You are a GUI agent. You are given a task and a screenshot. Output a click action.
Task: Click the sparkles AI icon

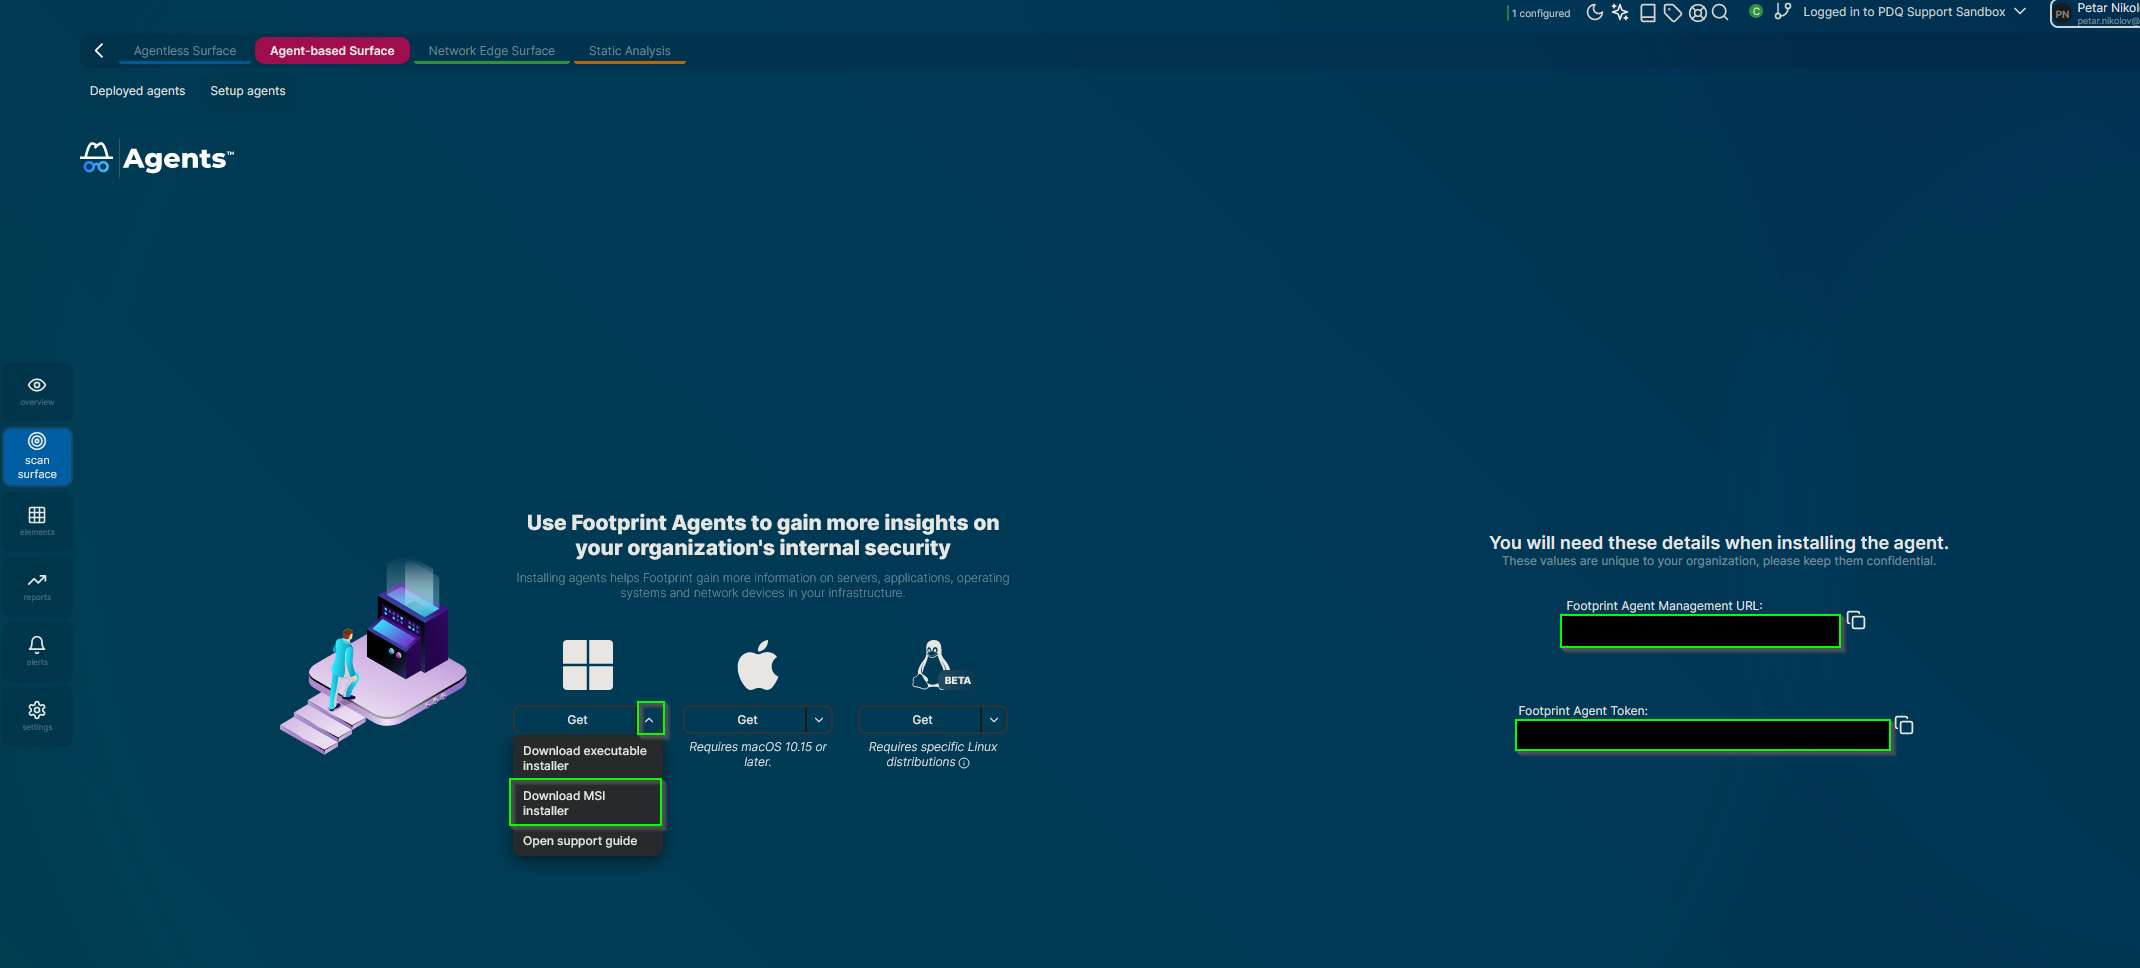1620,12
